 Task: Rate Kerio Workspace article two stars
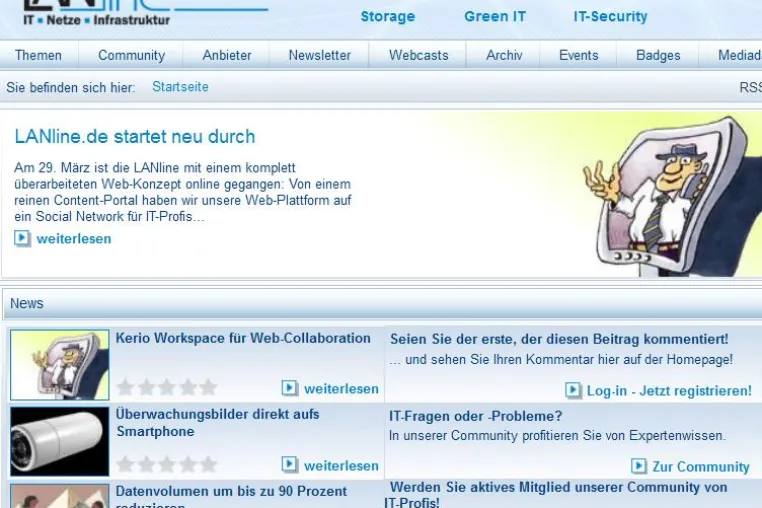(x=146, y=387)
